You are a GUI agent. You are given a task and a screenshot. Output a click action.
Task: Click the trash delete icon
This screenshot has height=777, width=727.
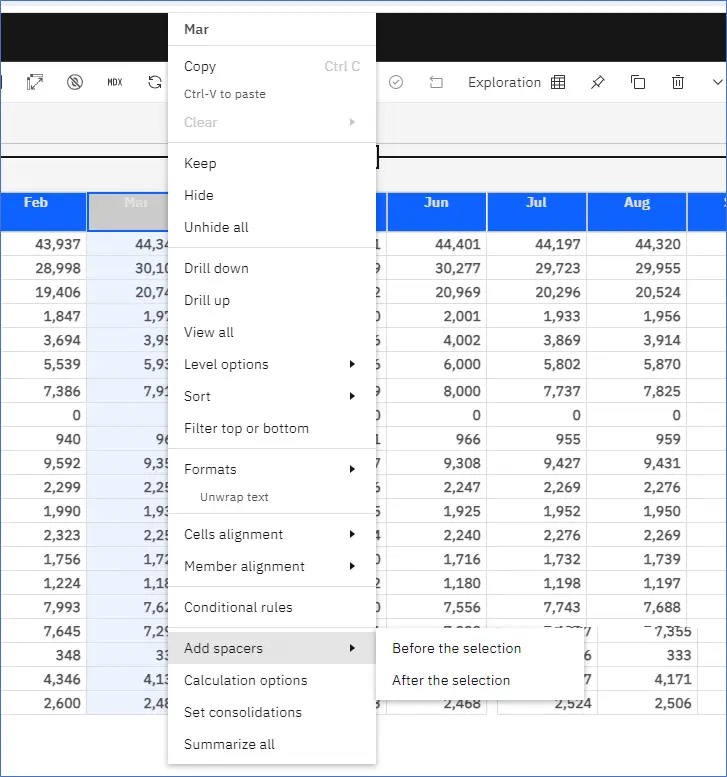coord(678,82)
